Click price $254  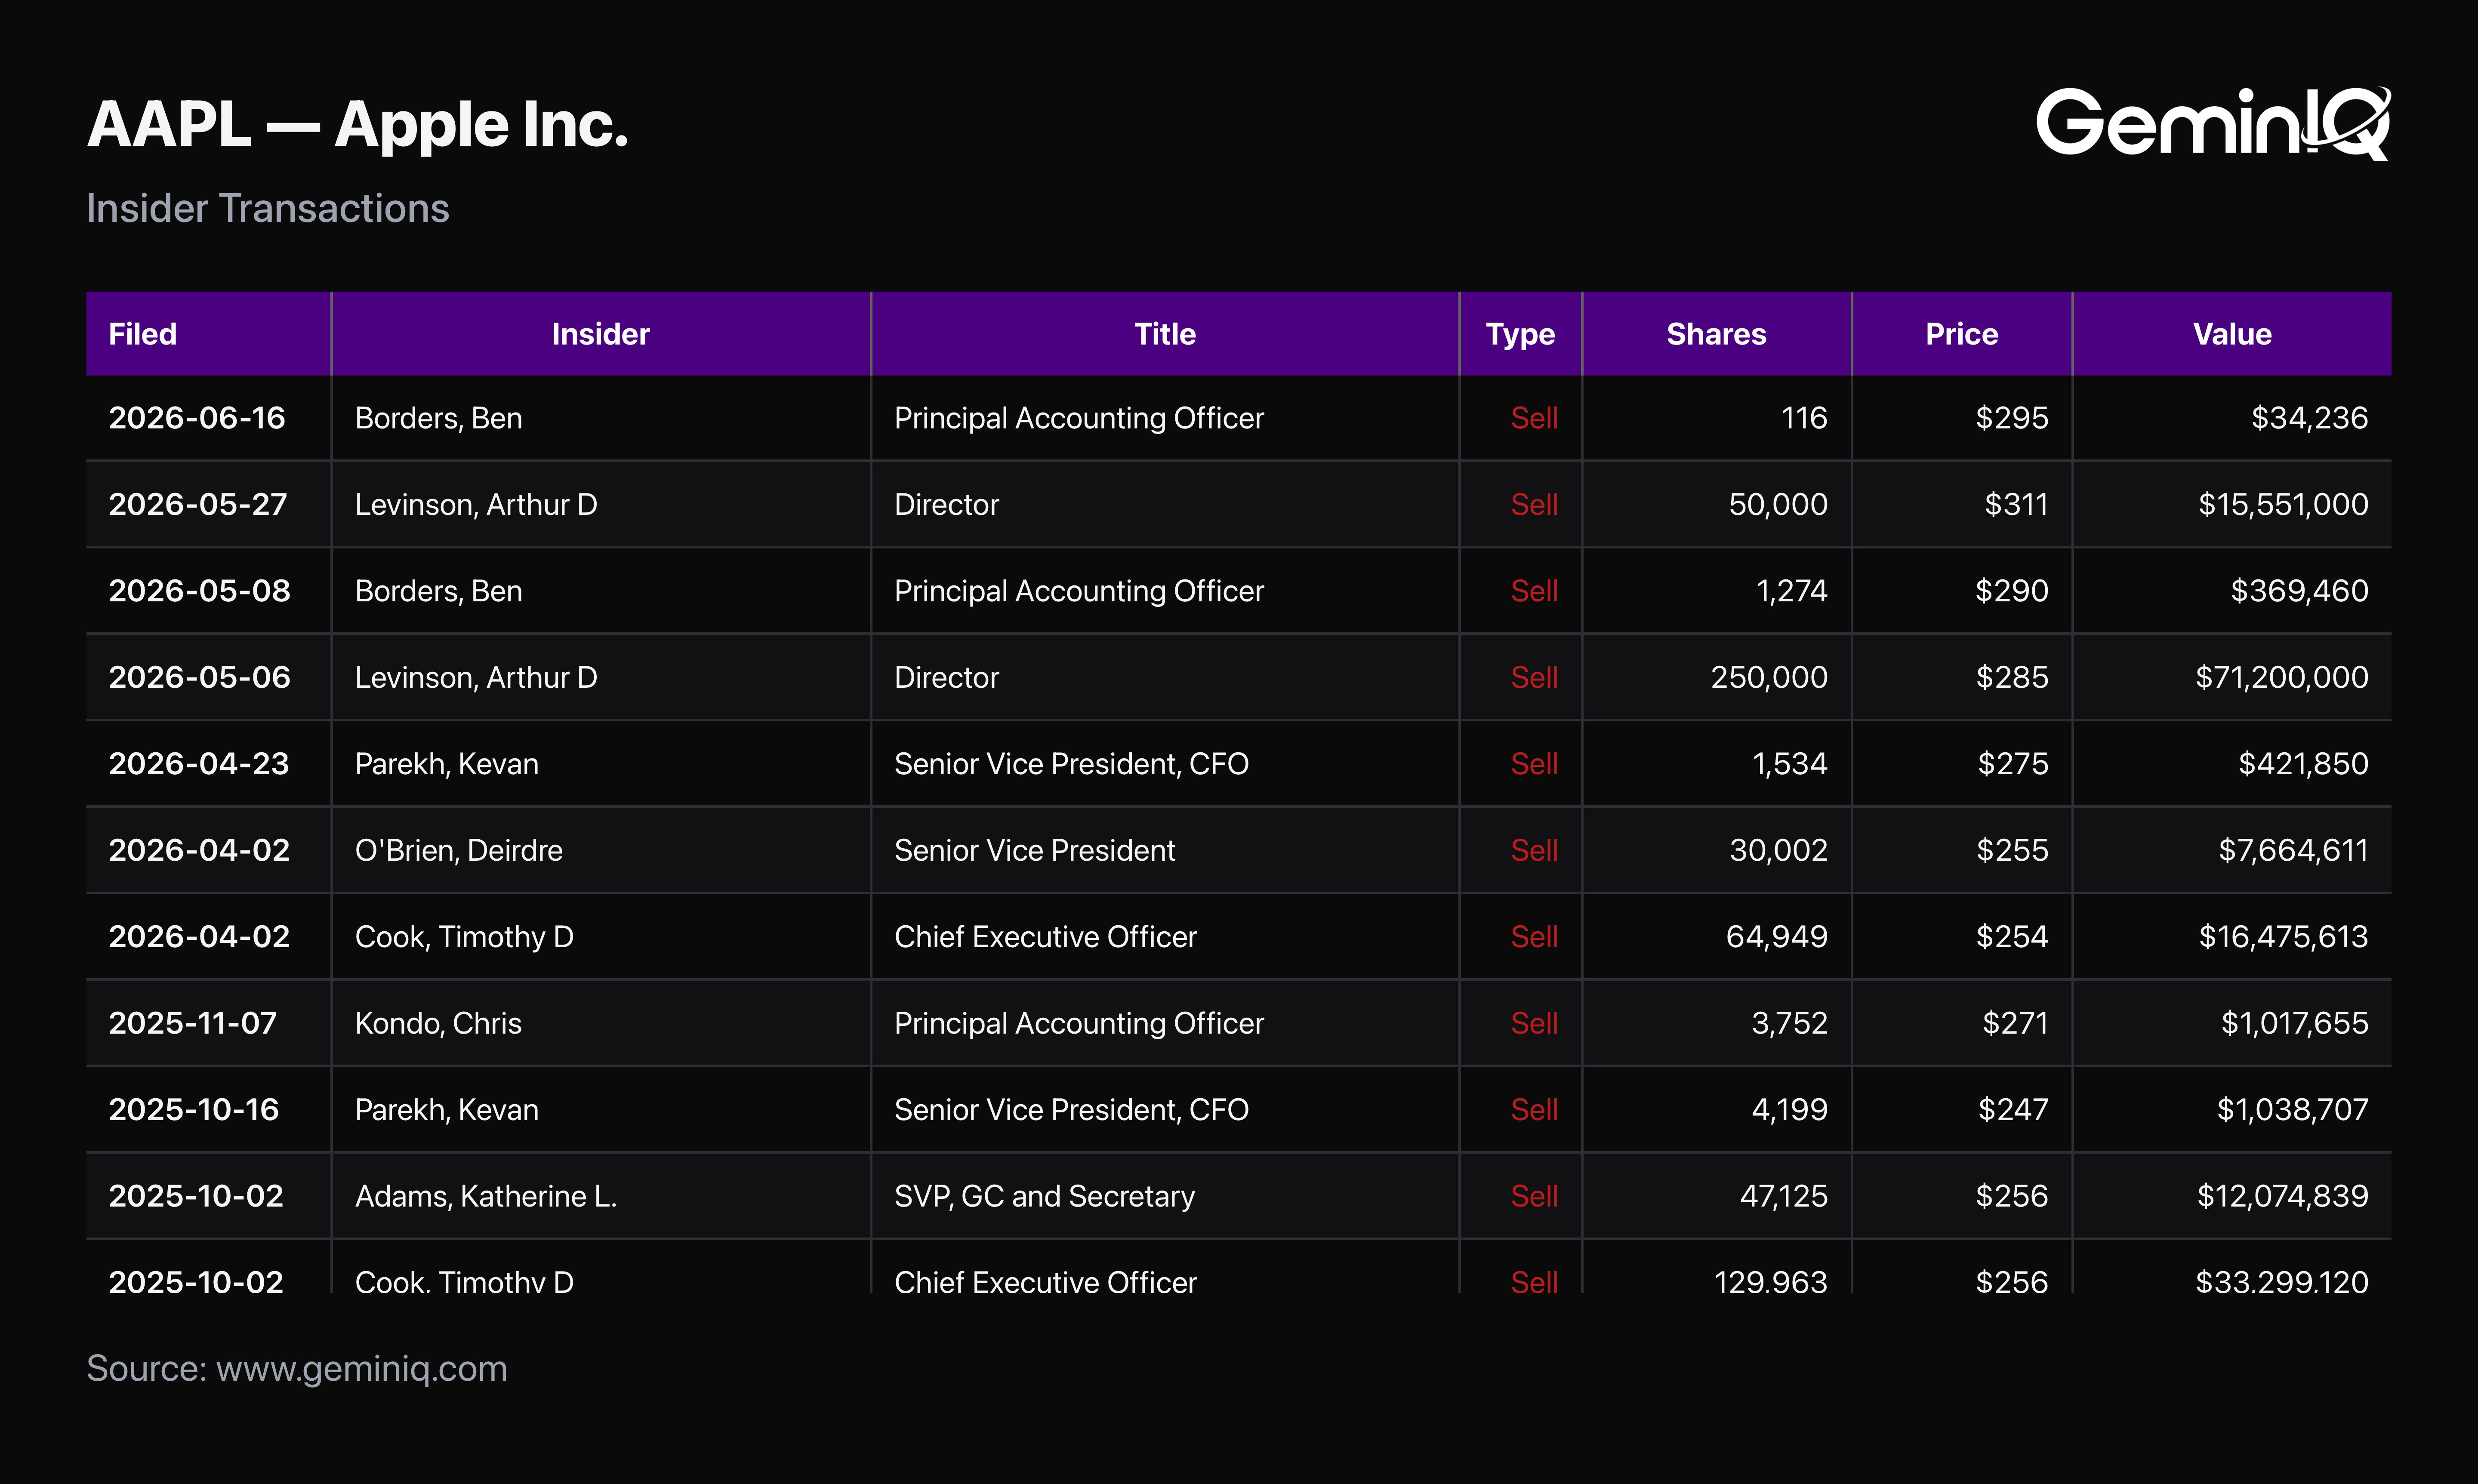pyautogui.click(x=2012, y=937)
